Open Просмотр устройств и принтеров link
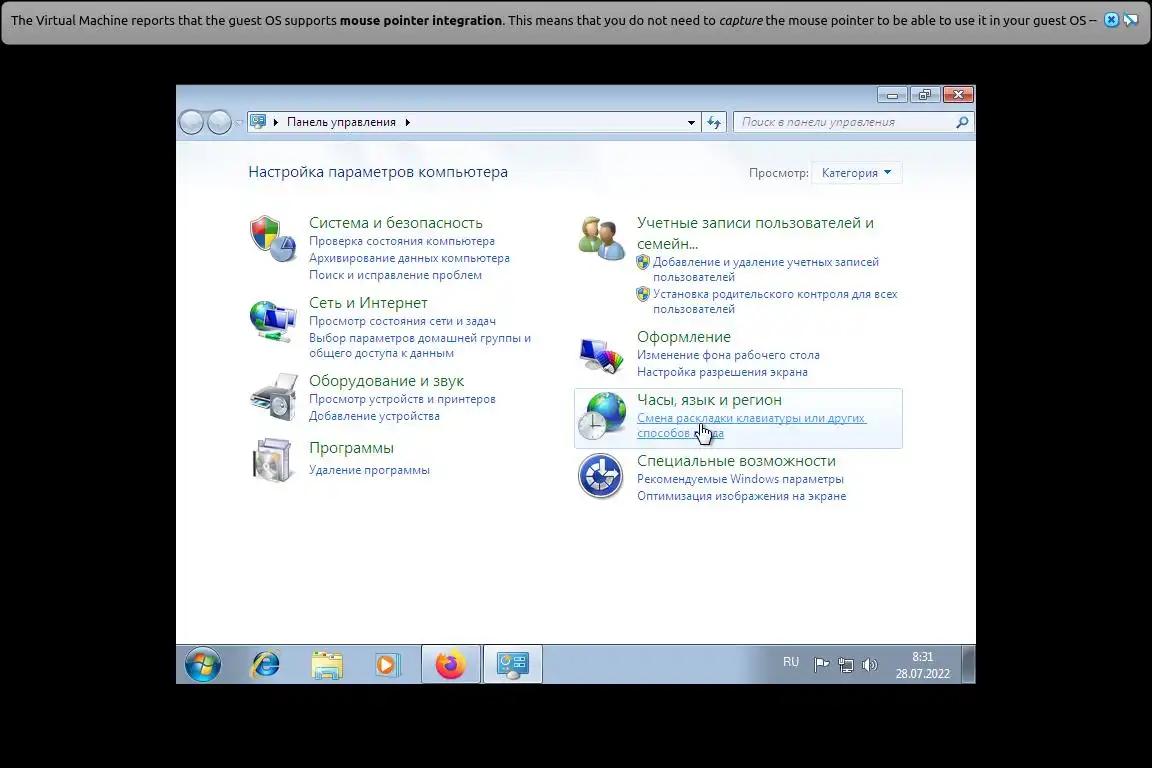 coord(403,399)
